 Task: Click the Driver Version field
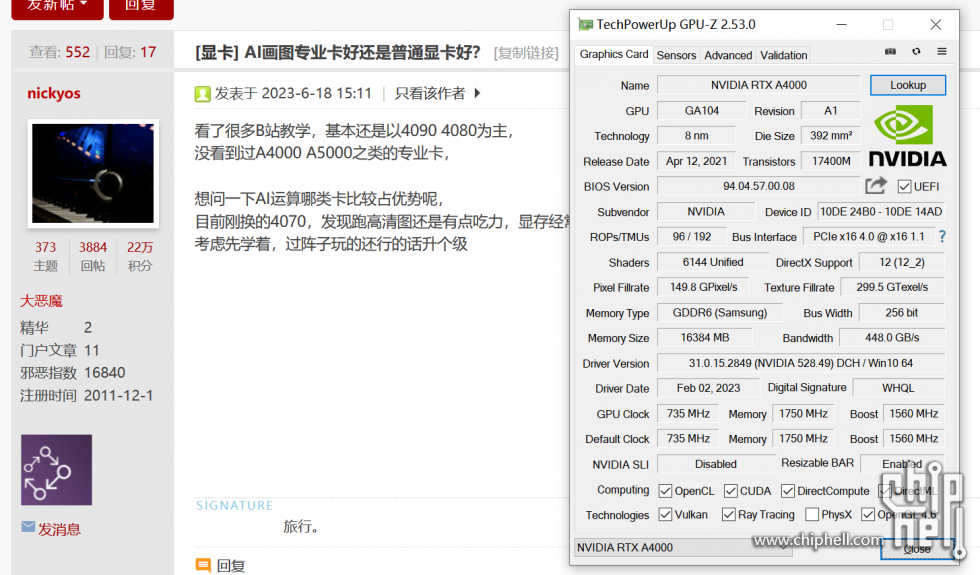coord(801,363)
